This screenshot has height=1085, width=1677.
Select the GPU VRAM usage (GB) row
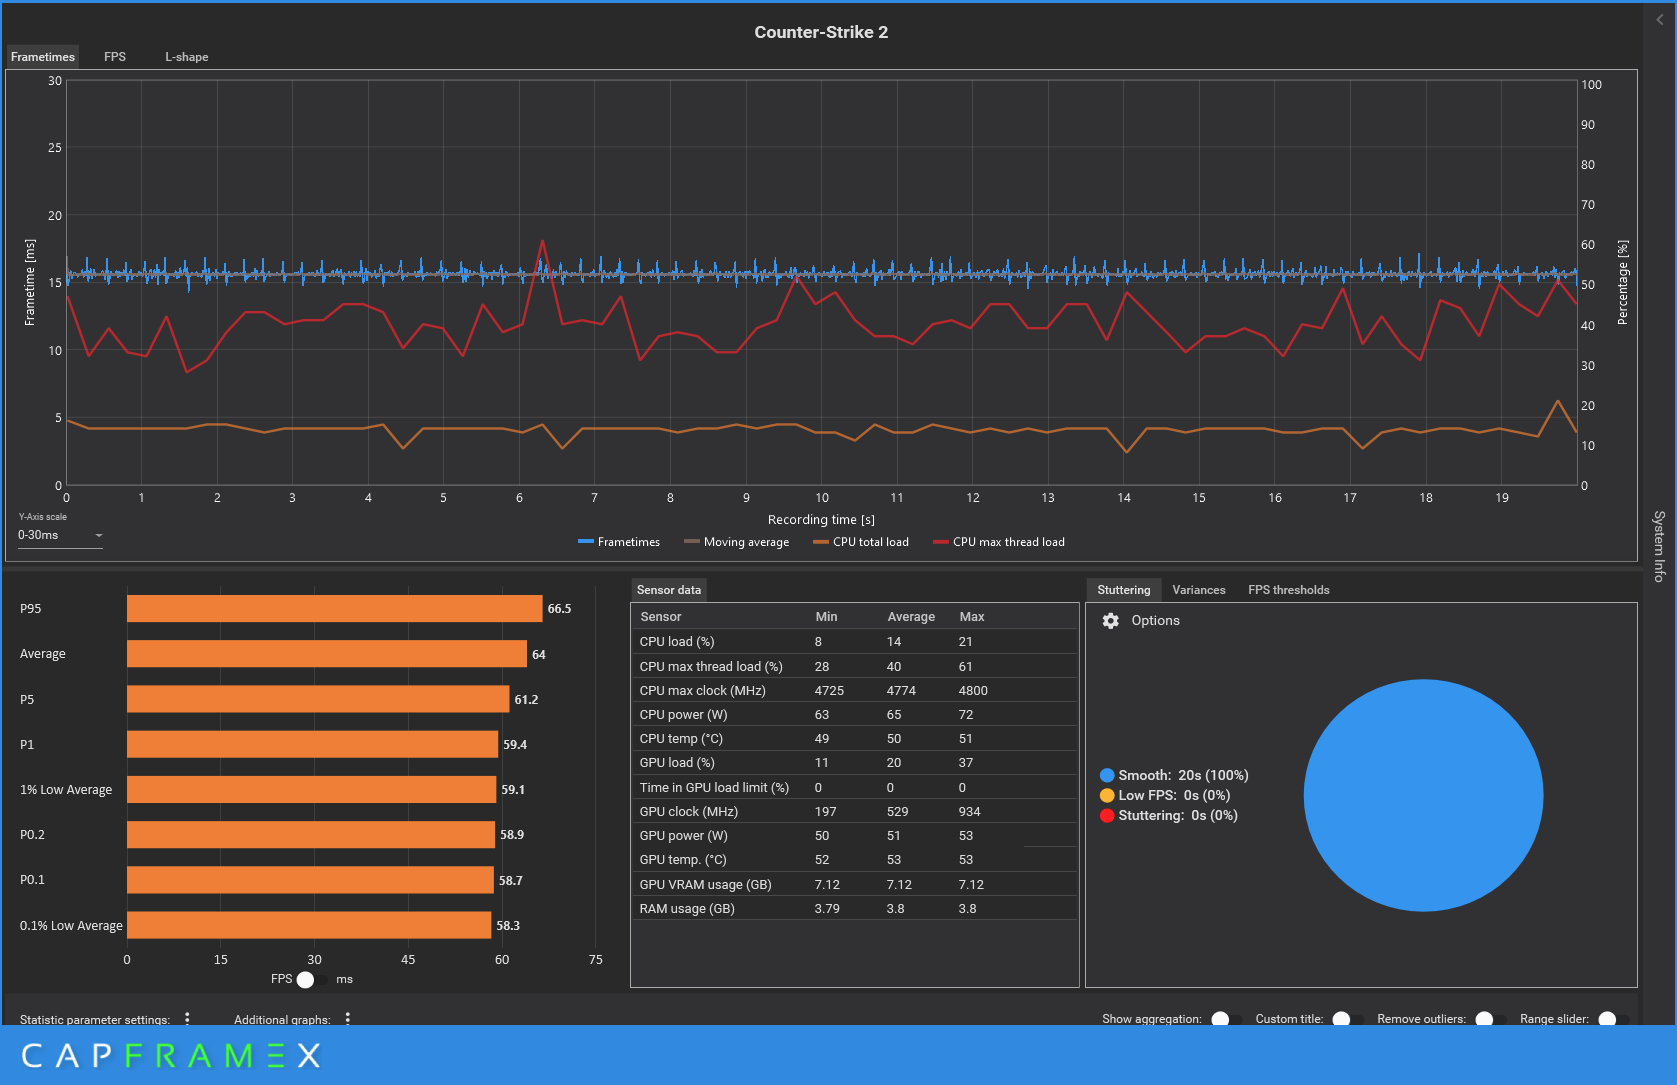[855, 884]
